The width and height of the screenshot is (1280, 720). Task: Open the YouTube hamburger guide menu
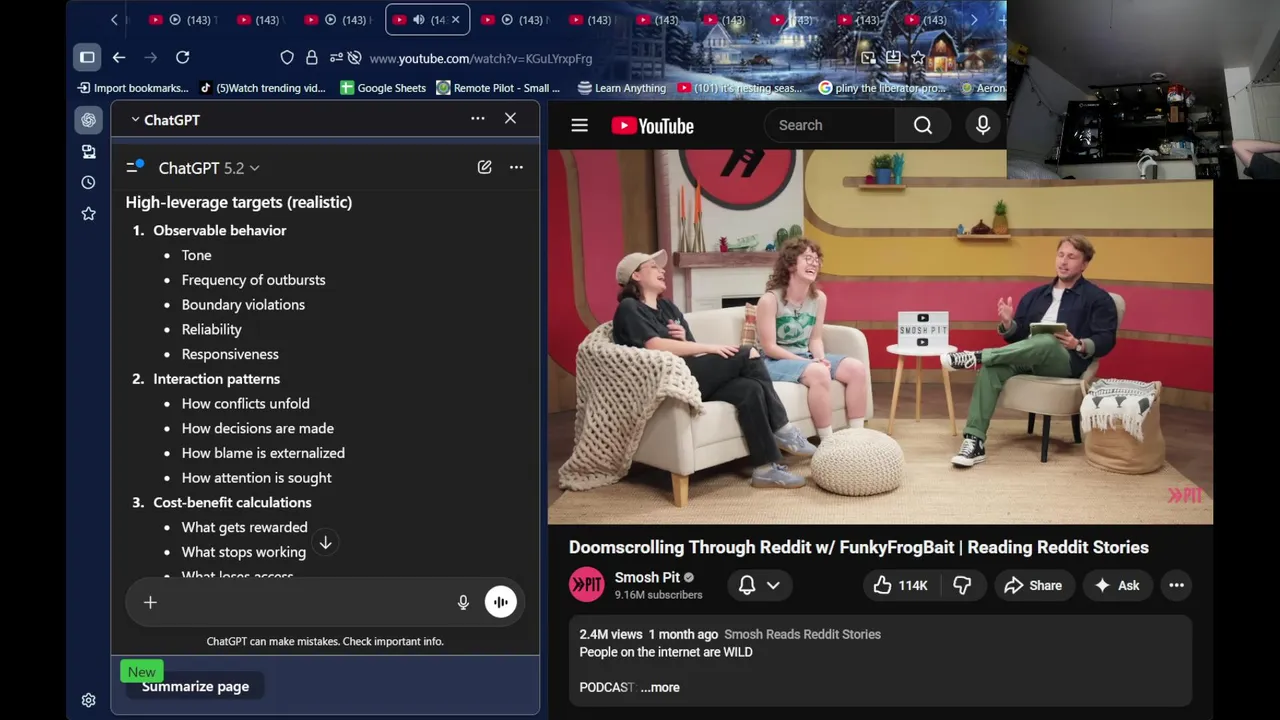click(x=579, y=125)
